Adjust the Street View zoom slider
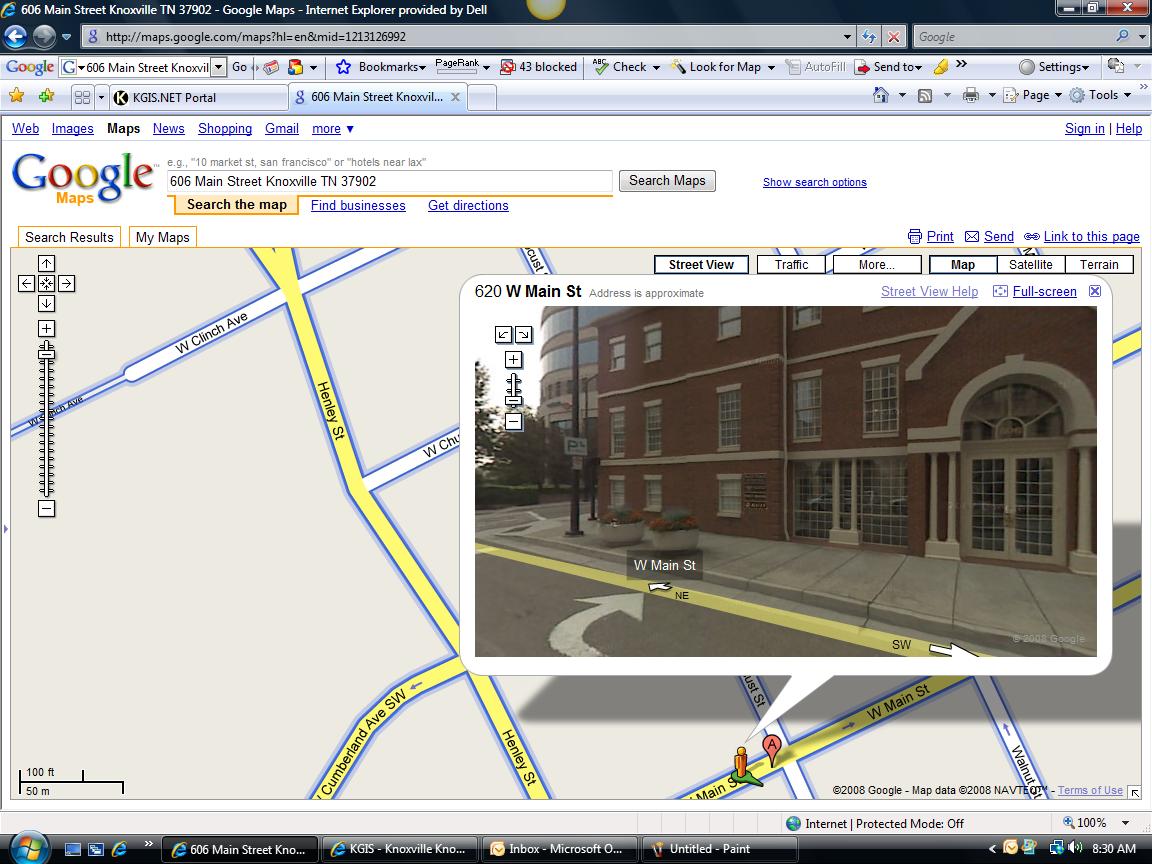This screenshot has width=1152, height=864. 514,400
